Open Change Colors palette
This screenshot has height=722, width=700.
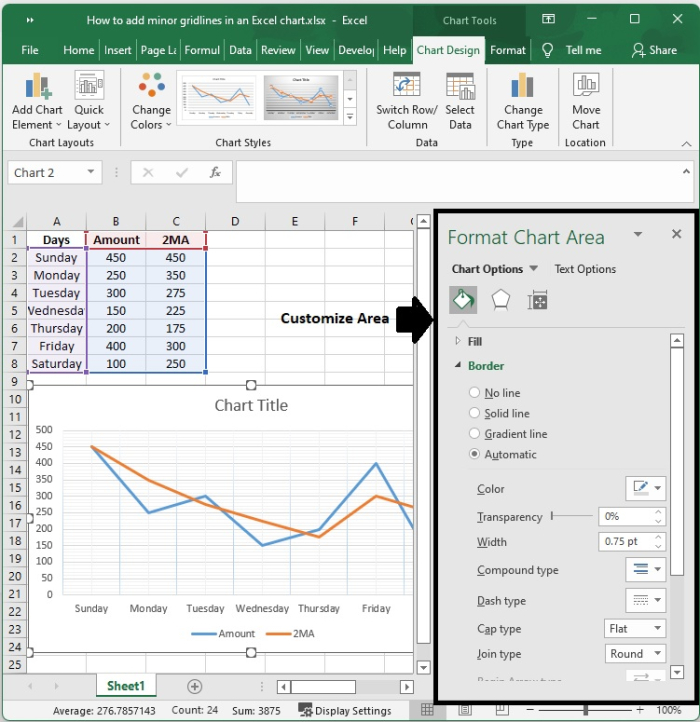151,102
